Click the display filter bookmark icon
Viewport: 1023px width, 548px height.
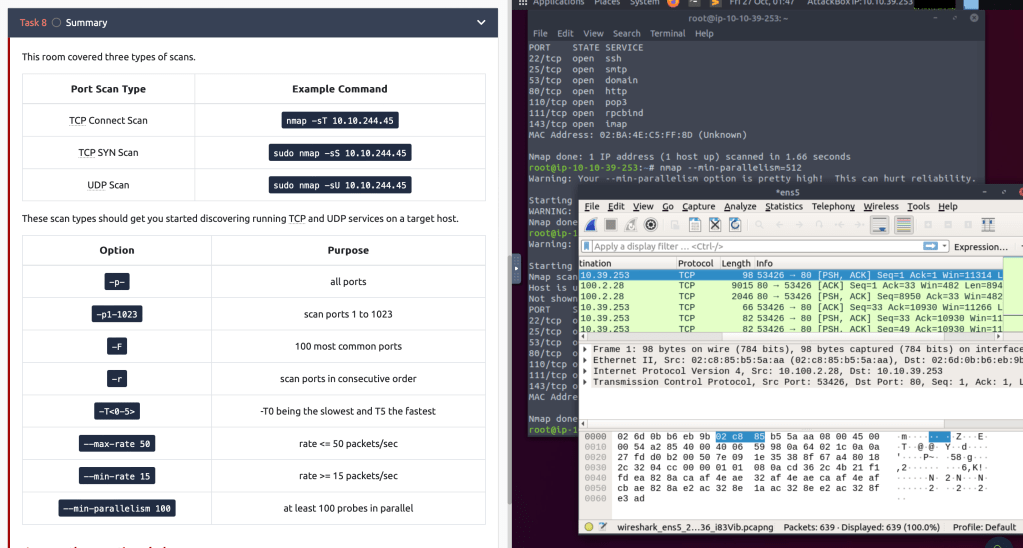point(588,246)
